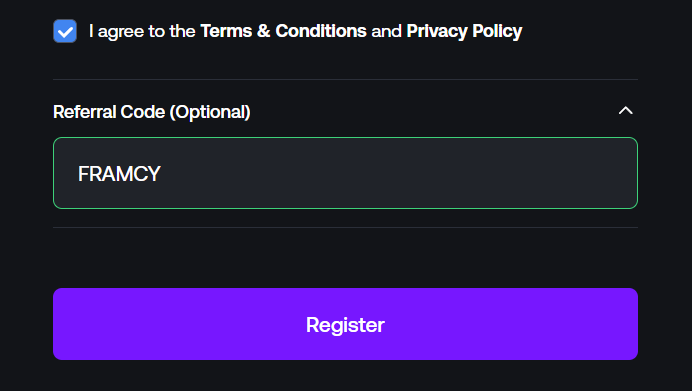
Task: Click the "(Optional)" text in the referral heading
Action: coord(210,112)
